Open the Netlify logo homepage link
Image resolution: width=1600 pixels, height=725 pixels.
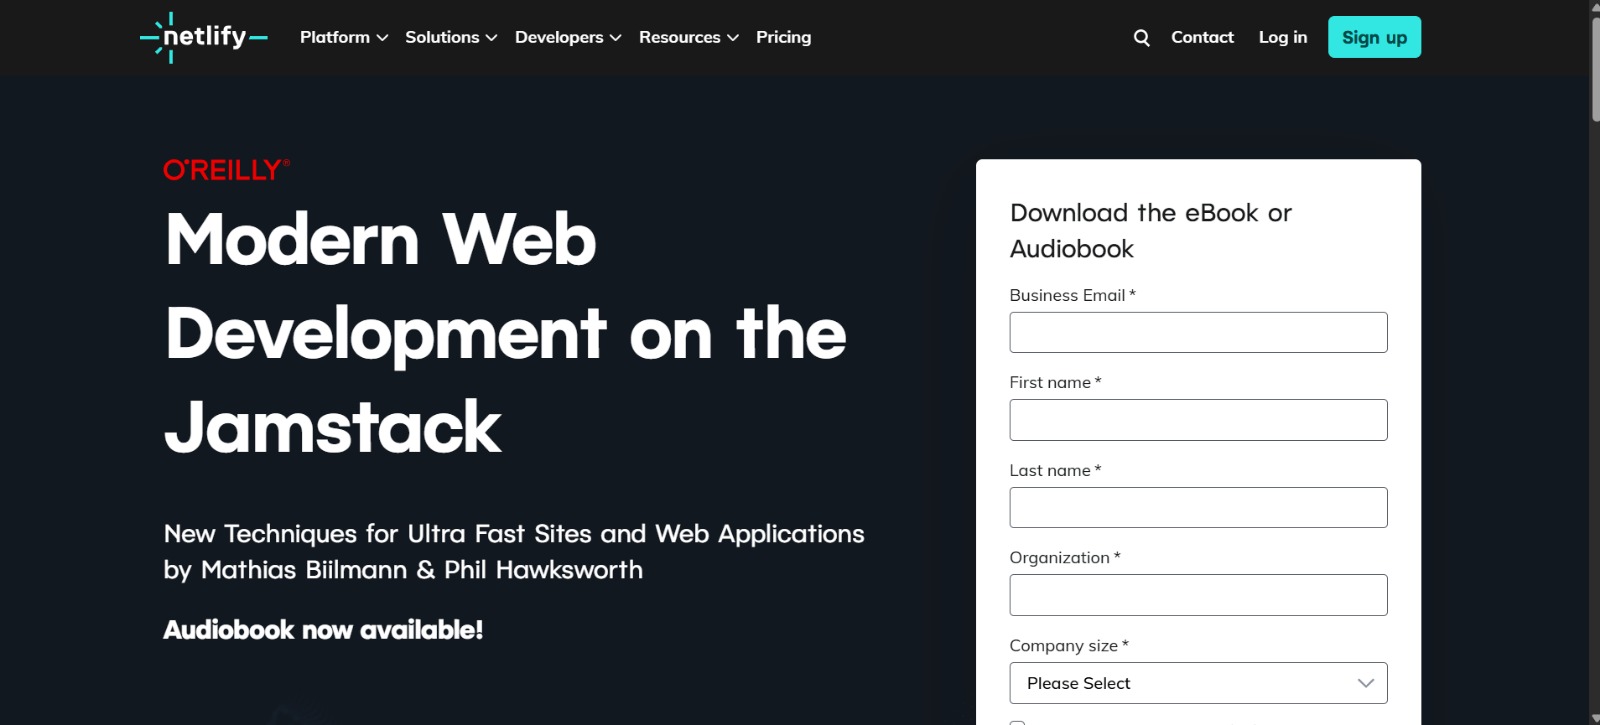coord(204,38)
